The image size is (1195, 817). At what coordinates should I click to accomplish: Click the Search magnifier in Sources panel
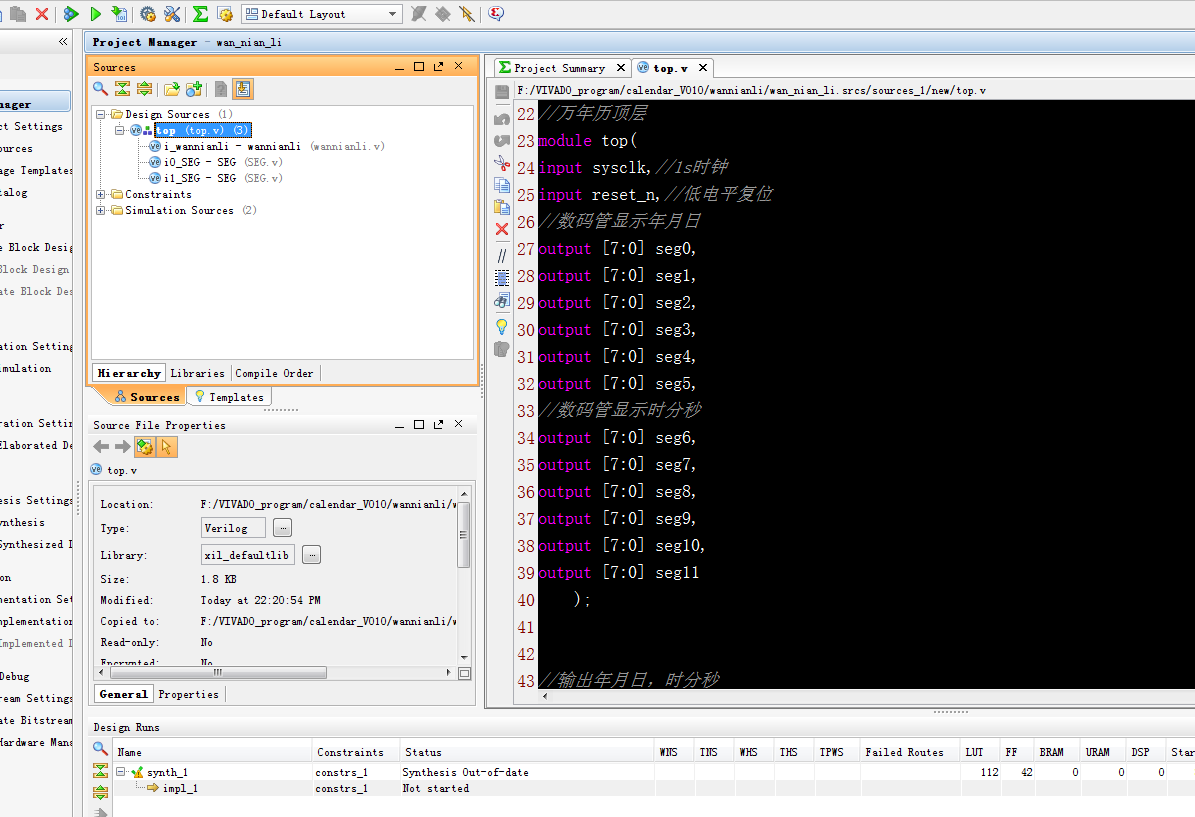[100, 89]
